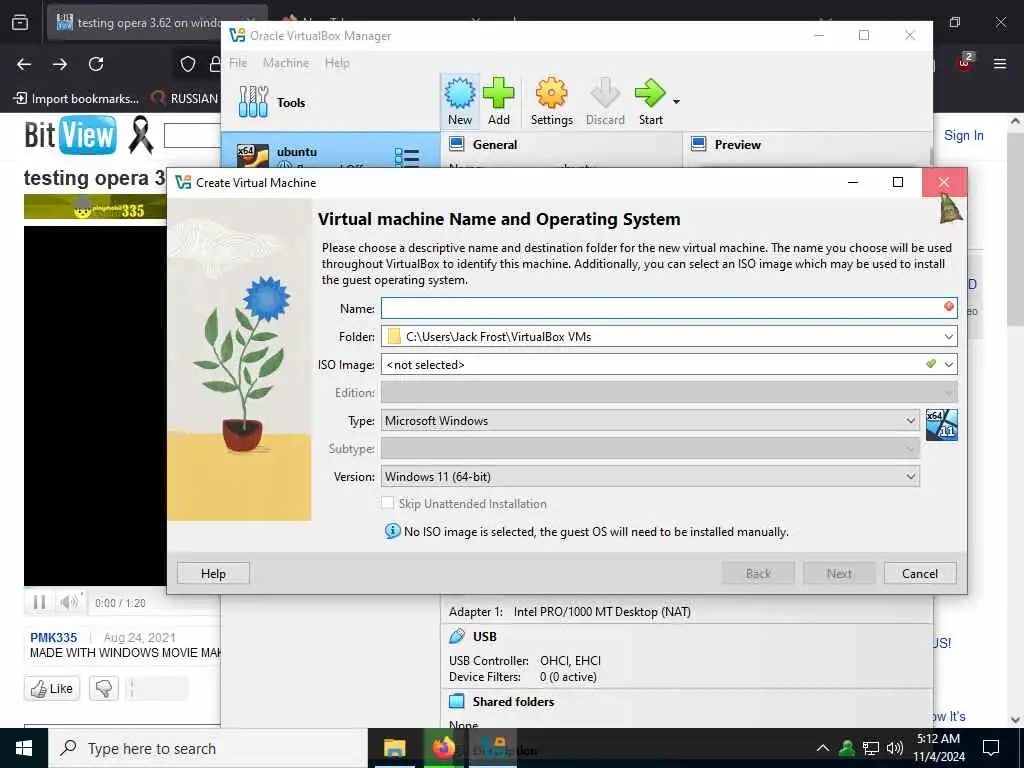Click Sign In link on BitView
Screen dimensions: 1024x768
pyautogui.click(x=963, y=135)
